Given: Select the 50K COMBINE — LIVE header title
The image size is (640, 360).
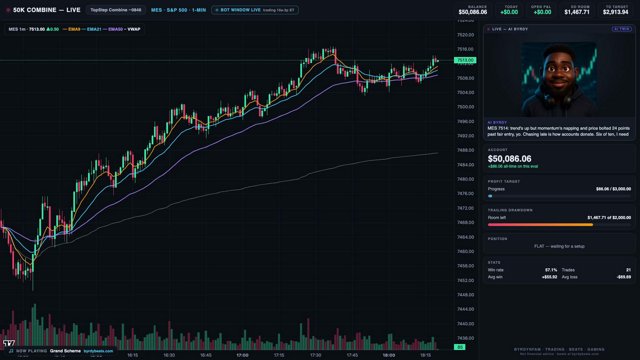Looking at the screenshot, I should point(47,10).
